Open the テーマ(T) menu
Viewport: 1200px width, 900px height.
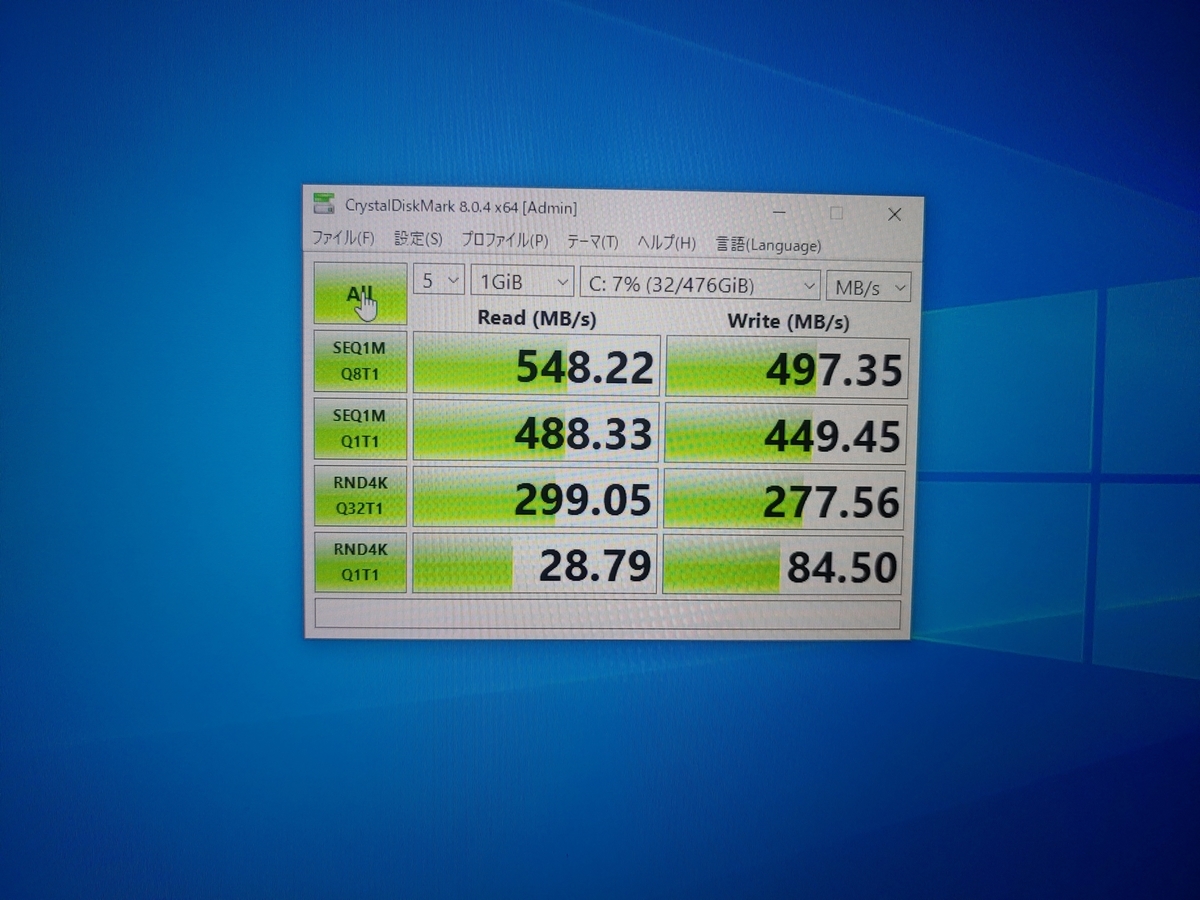tap(592, 242)
